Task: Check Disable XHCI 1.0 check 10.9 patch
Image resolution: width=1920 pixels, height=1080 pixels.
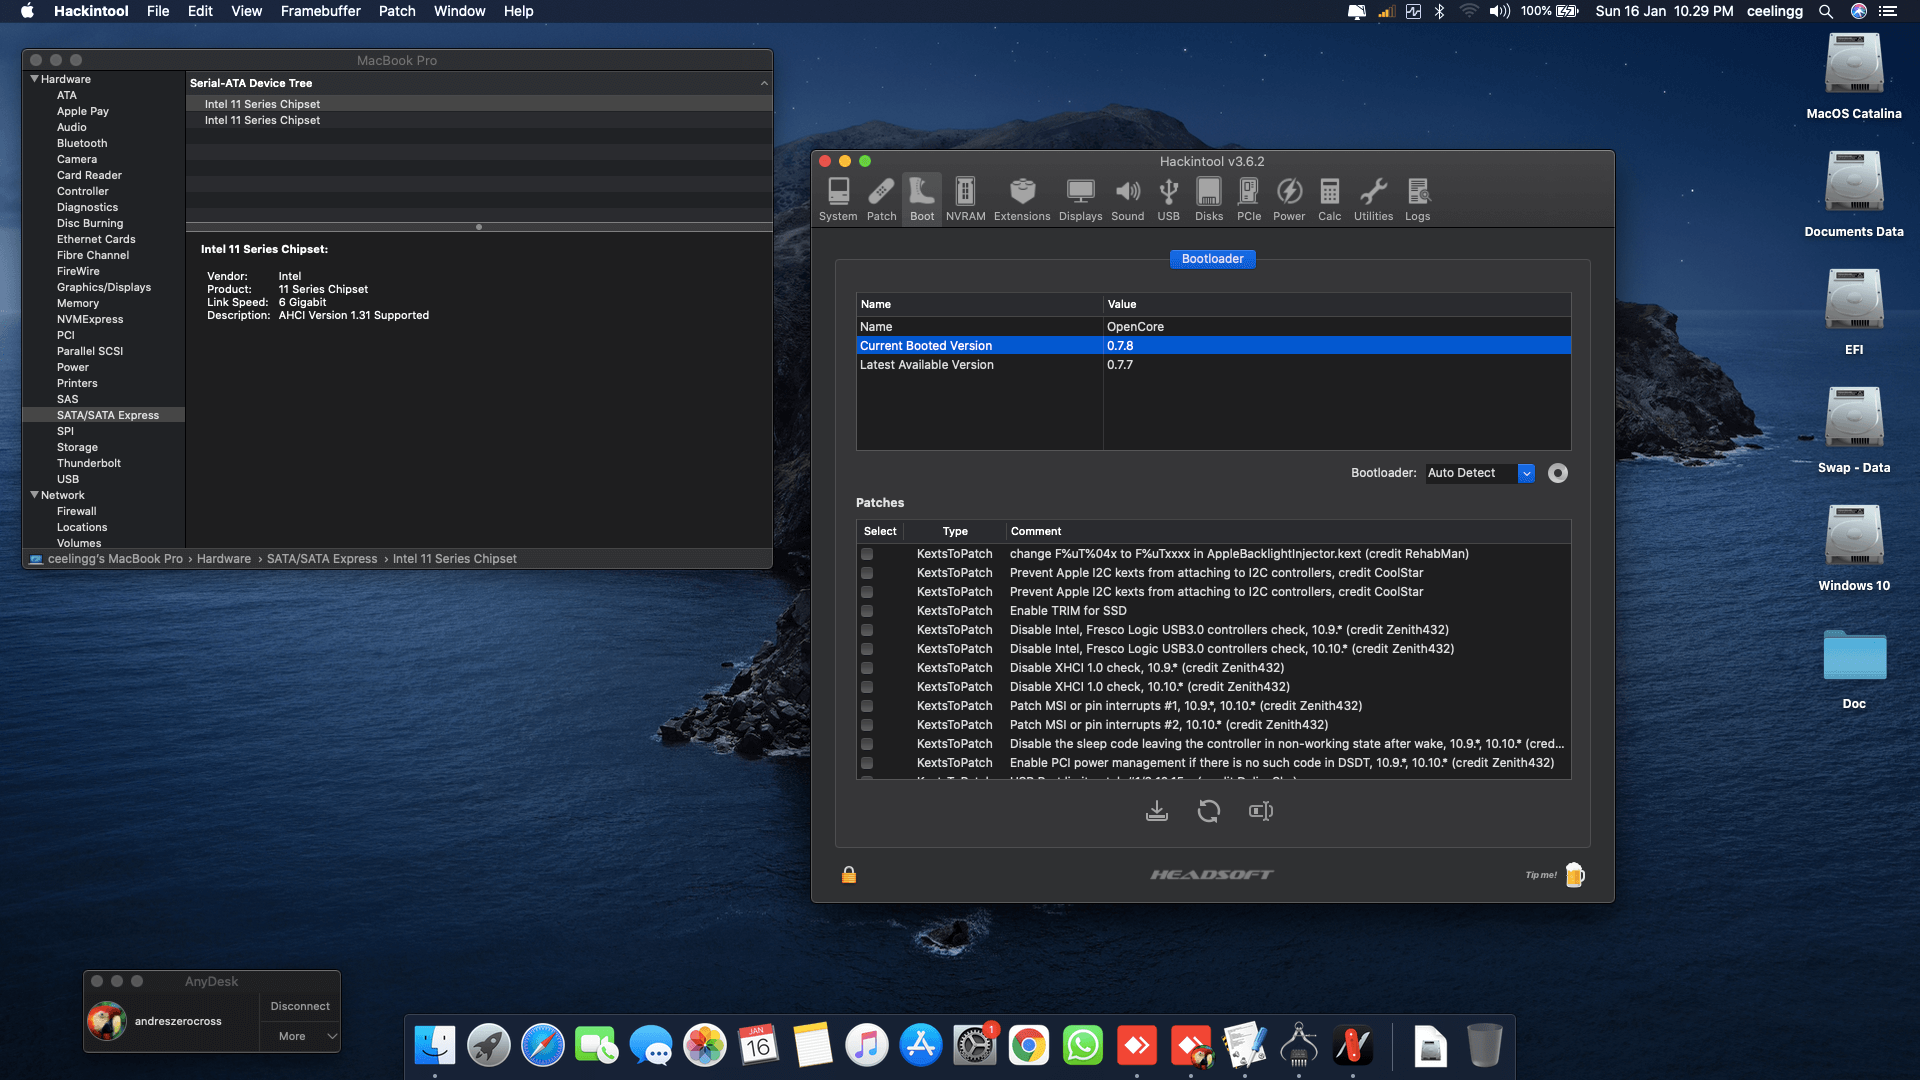Action: [867, 668]
